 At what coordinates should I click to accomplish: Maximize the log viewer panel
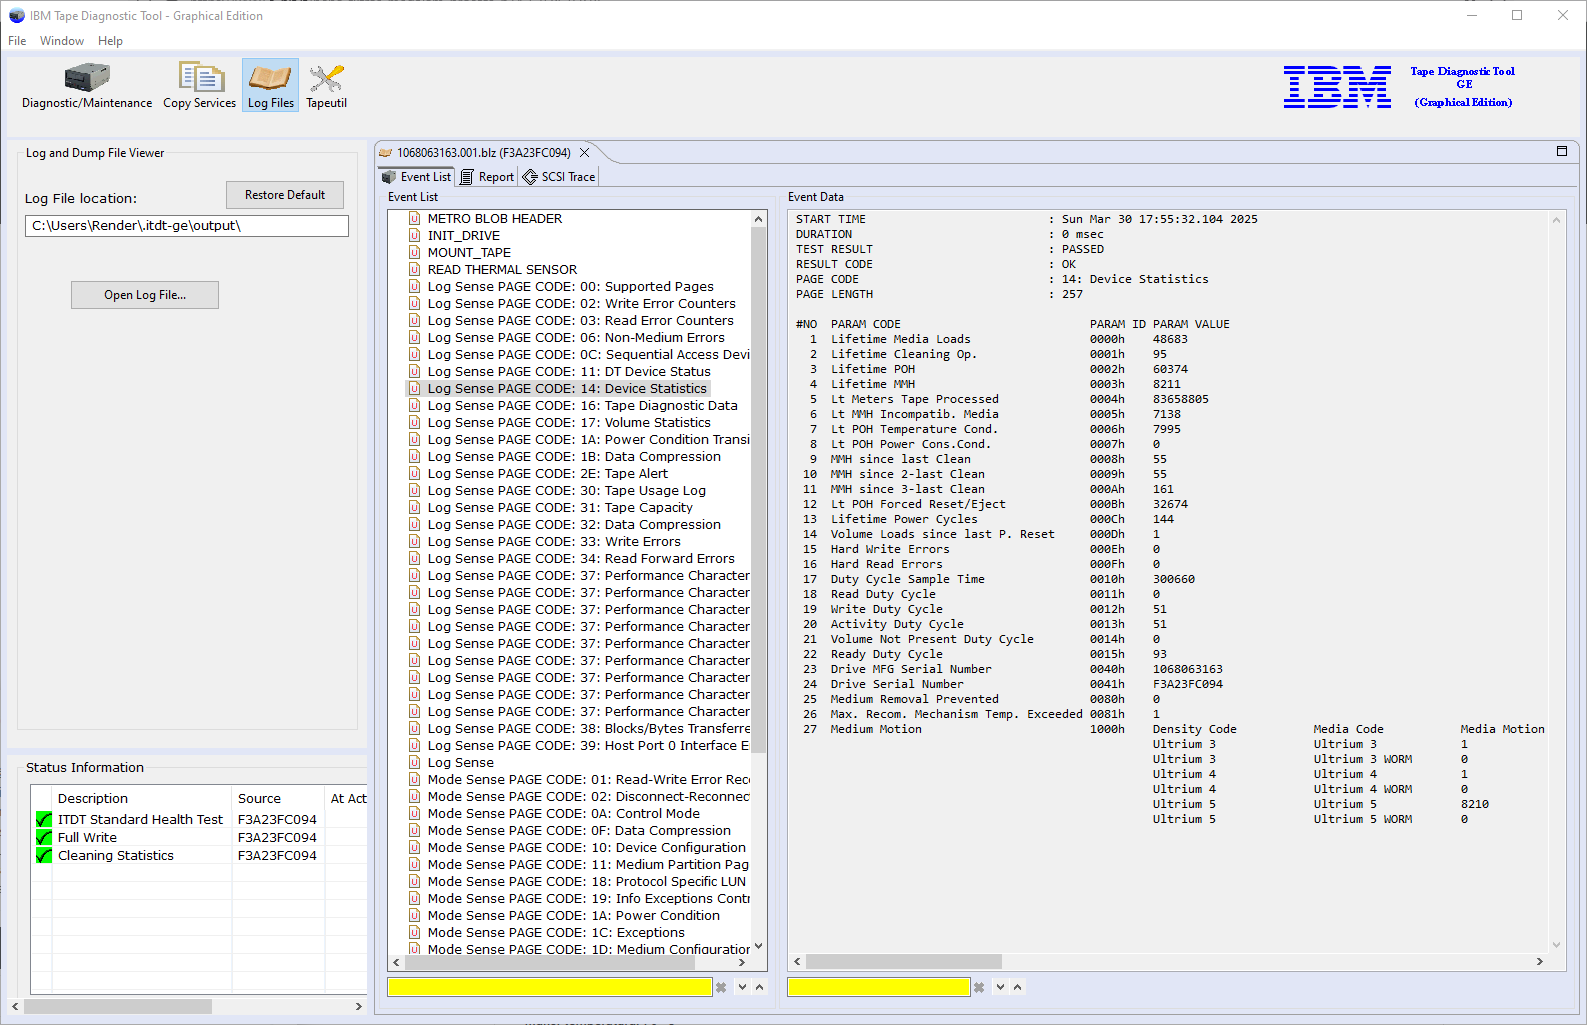(1562, 151)
